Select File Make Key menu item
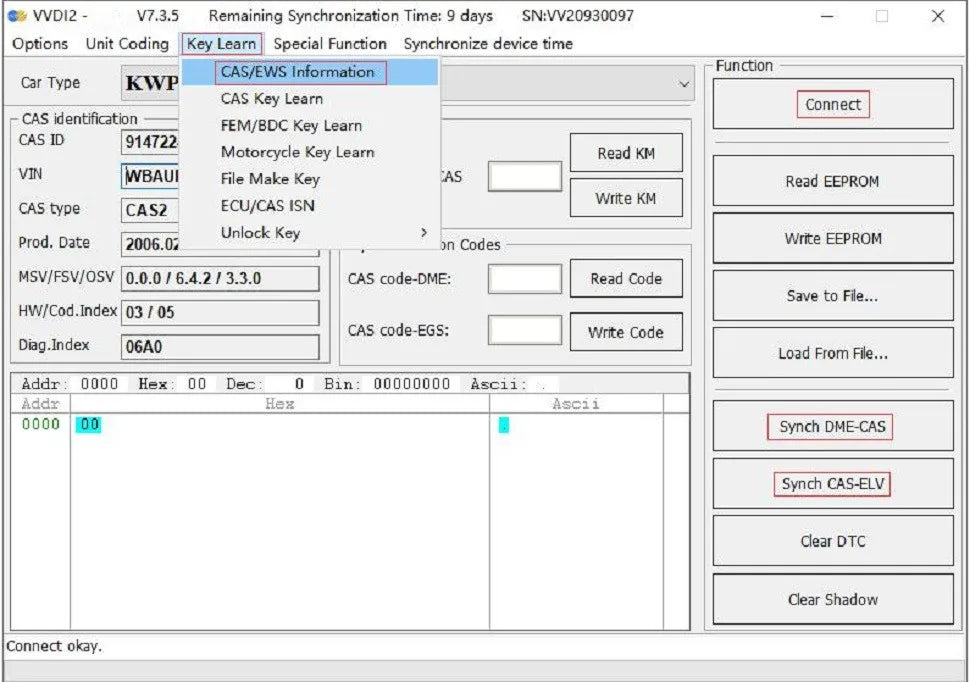Screen dimensions: 970x682 coord(270,179)
